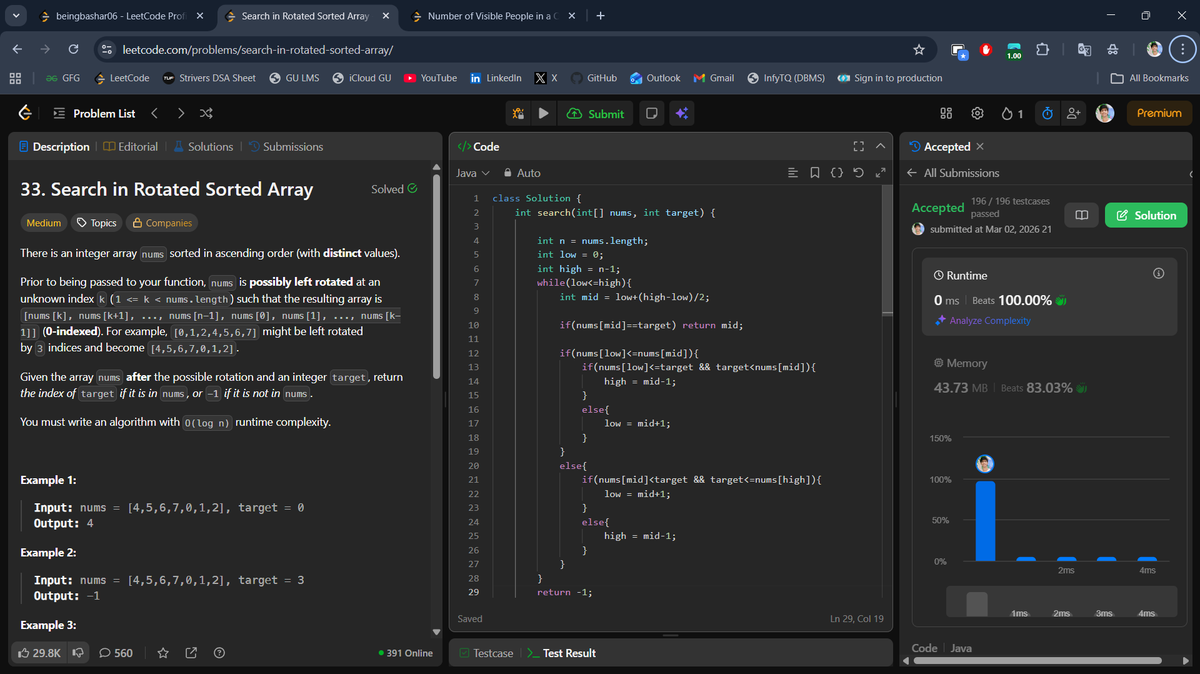Collapse the Code panel chevron

coord(880,146)
